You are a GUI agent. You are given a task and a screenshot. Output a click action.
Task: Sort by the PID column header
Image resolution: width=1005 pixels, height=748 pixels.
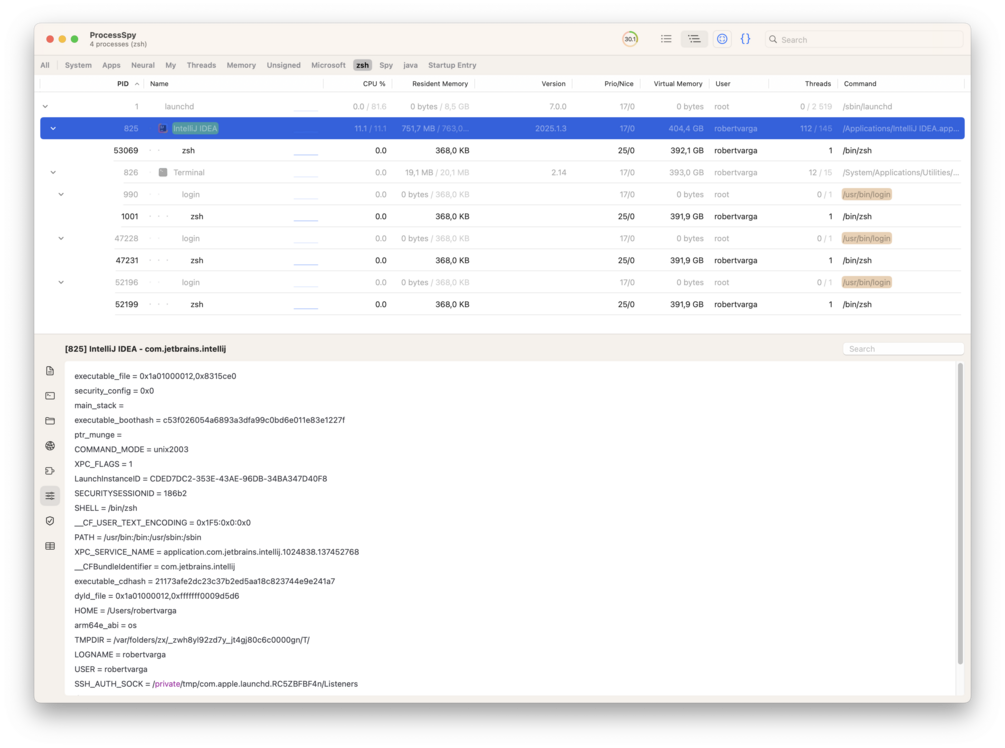click(x=122, y=84)
